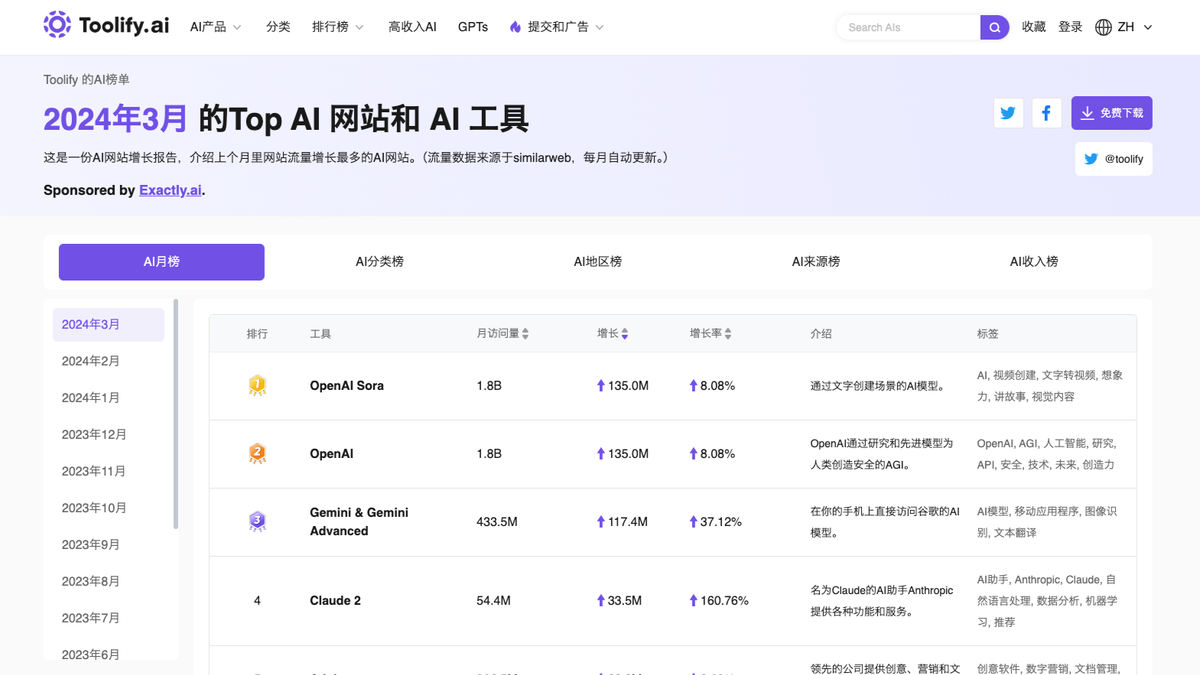The width and height of the screenshot is (1200, 675).
Task: Sort by the 月访问量 sort arrows
Action: pos(526,334)
